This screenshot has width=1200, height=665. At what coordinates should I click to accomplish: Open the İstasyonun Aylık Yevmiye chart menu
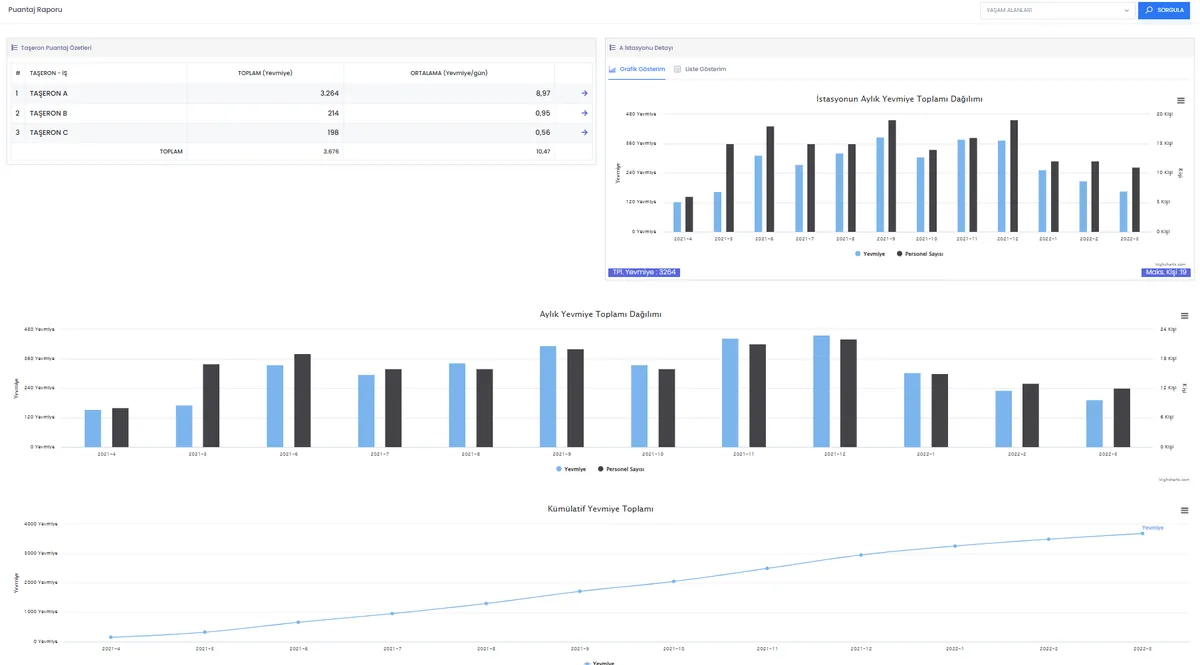point(1181,101)
